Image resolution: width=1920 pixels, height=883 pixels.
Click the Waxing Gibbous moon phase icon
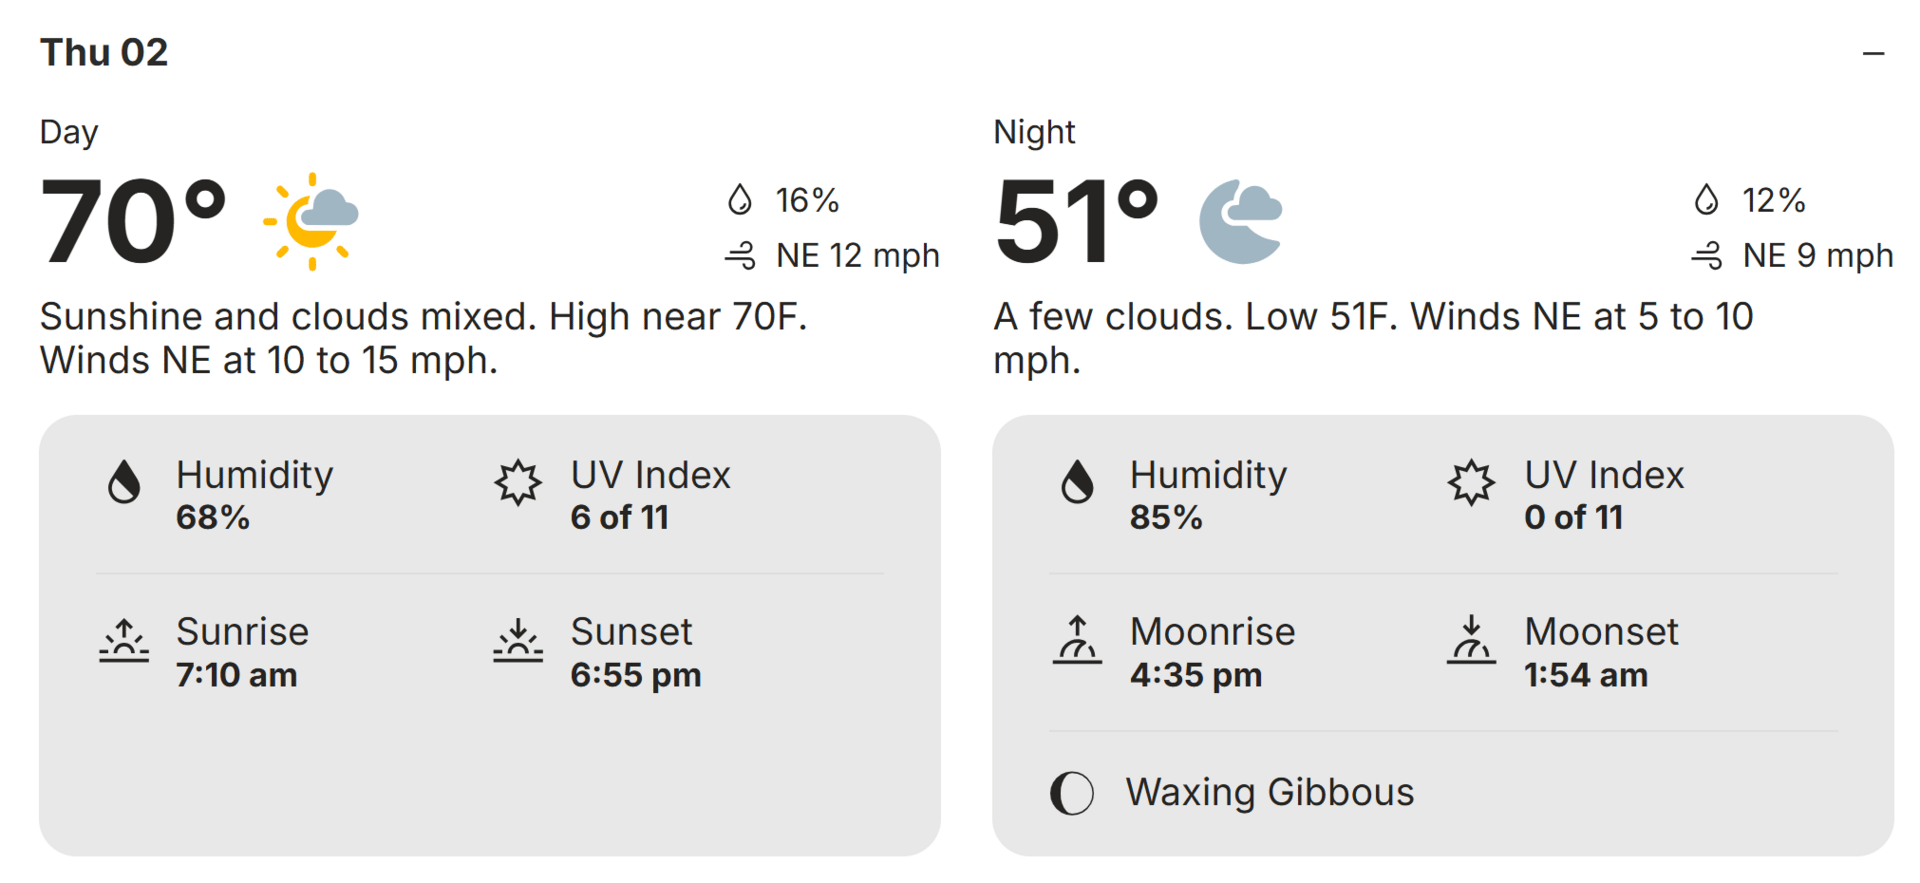1072,793
